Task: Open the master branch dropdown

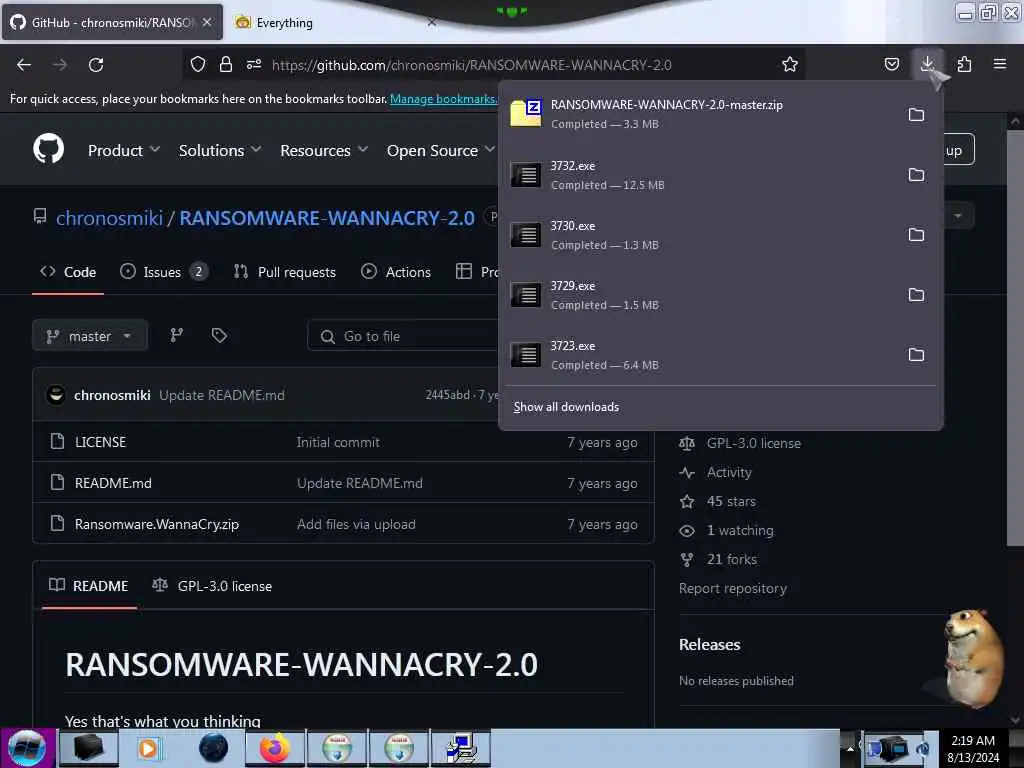Action: pyautogui.click(x=89, y=336)
